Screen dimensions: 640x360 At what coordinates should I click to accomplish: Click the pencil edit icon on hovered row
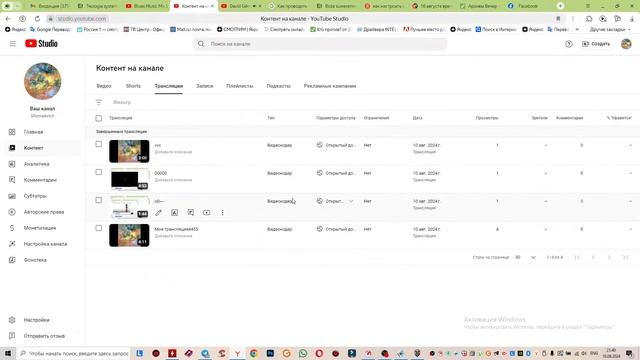coord(158,213)
